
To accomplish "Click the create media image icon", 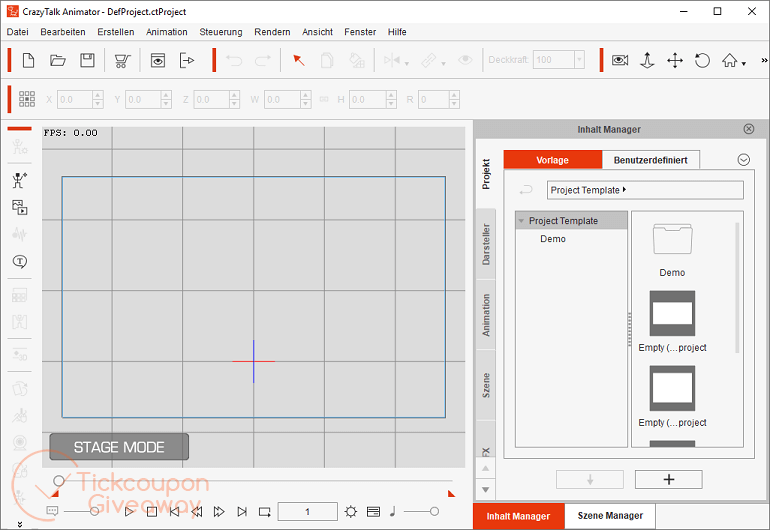I will click(x=20, y=207).
